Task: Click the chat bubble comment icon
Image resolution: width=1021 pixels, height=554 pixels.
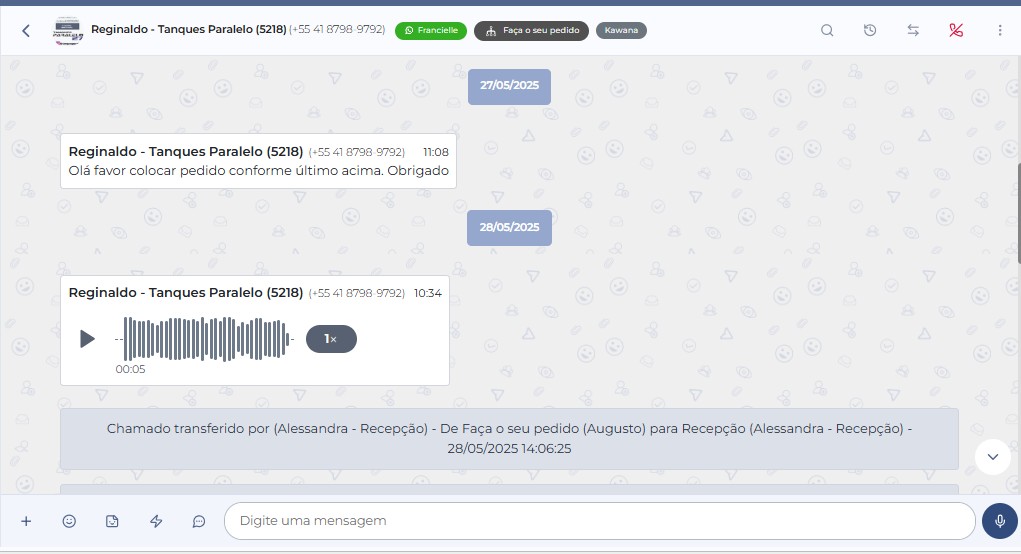Action: (x=199, y=521)
